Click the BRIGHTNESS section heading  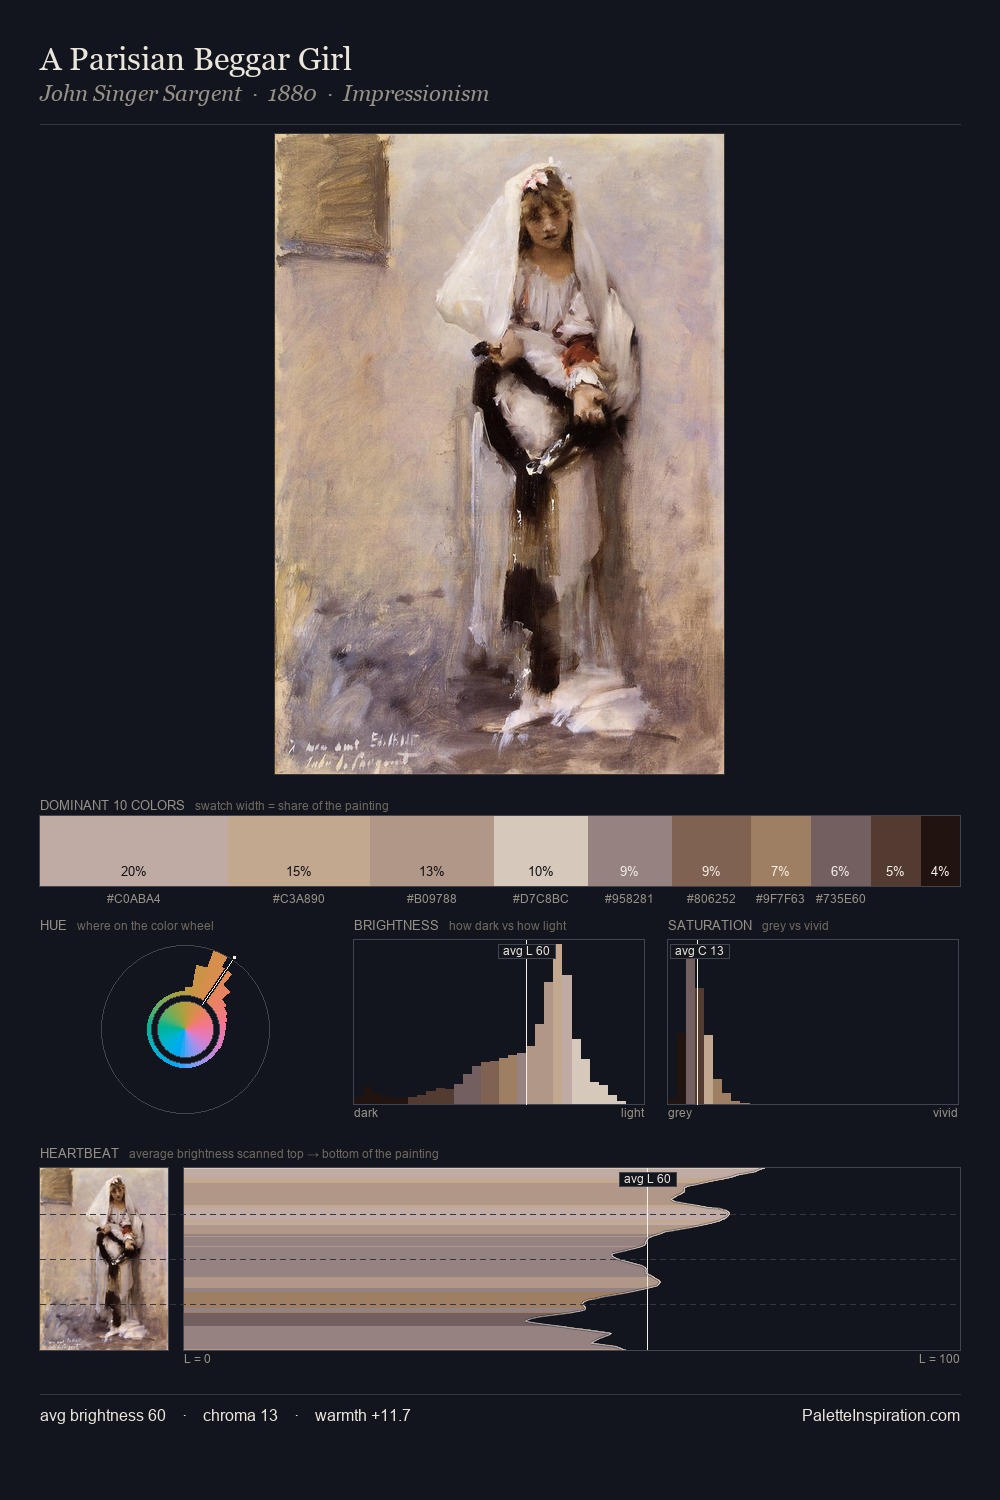396,925
